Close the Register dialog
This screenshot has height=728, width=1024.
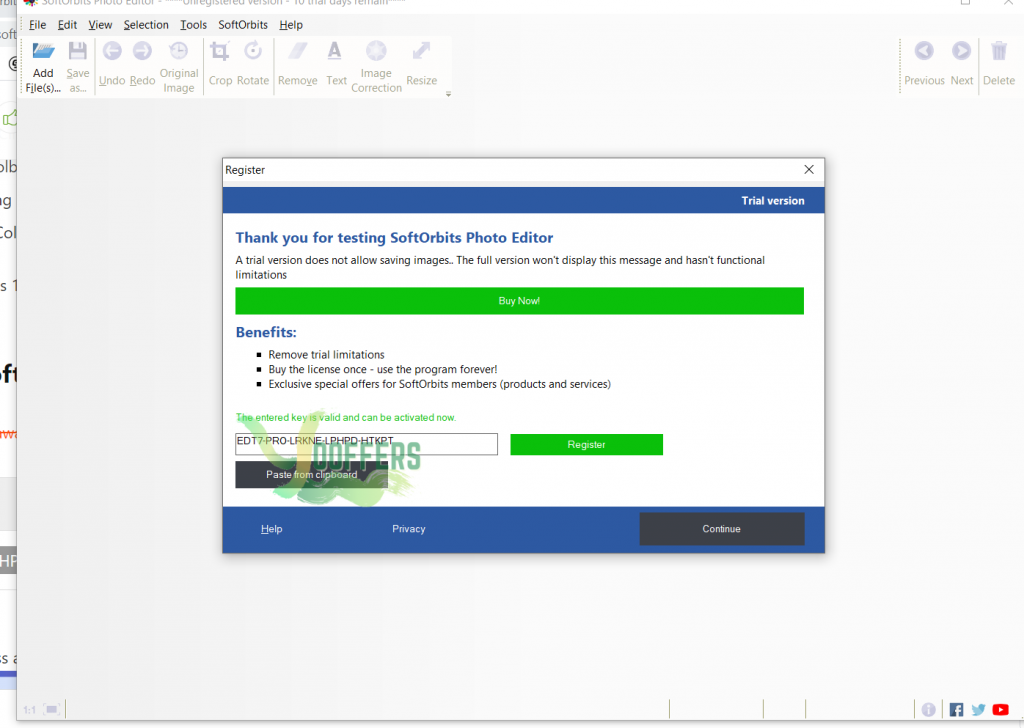(809, 170)
